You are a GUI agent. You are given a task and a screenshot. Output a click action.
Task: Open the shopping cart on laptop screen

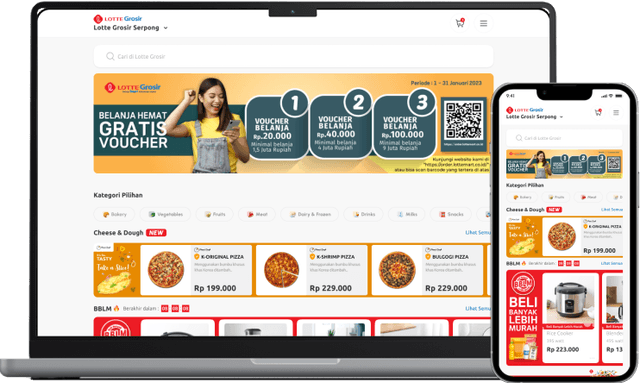click(x=460, y=23)
